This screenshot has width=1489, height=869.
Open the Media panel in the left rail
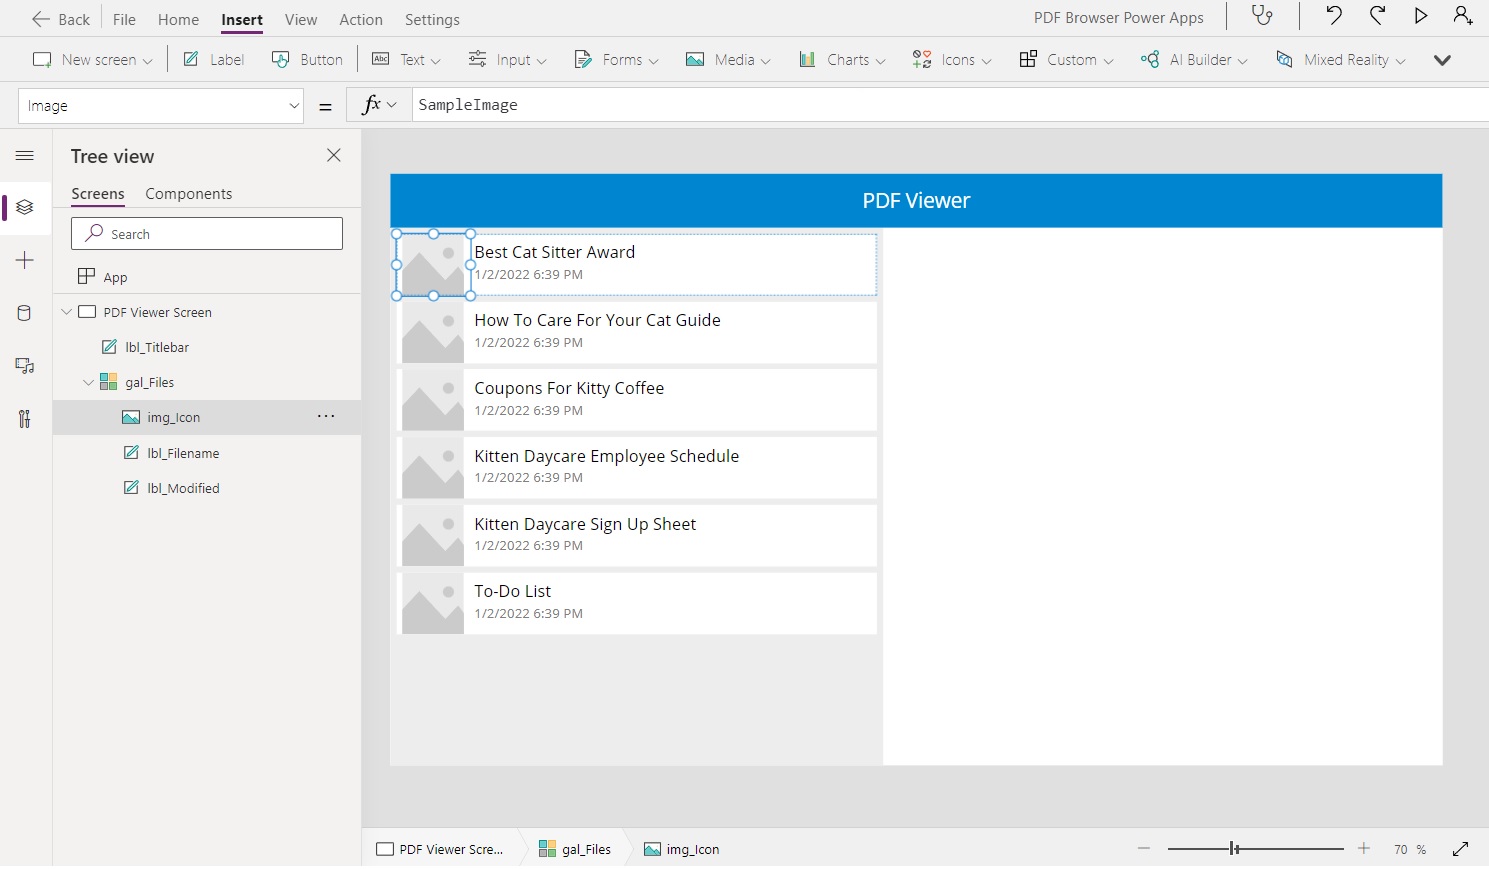click(24, 366)
